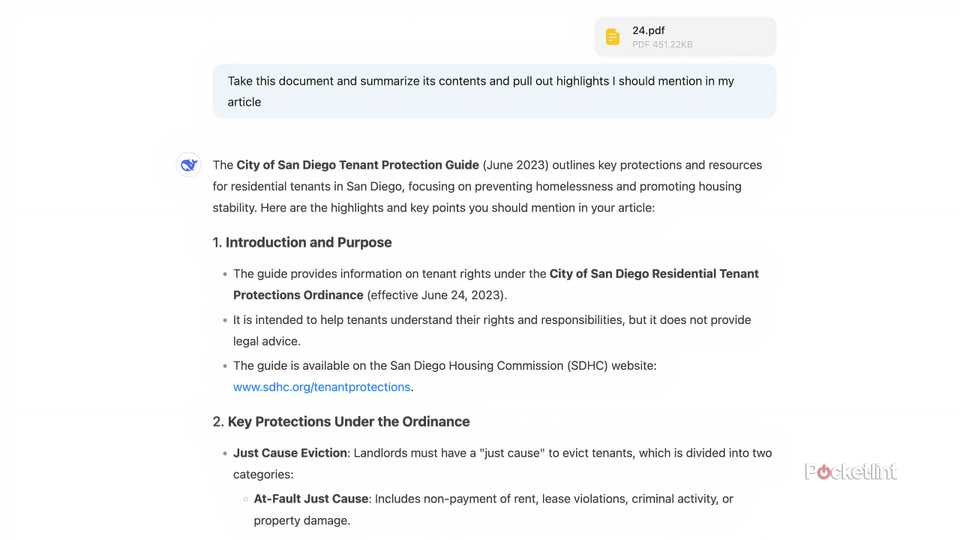The height and width of the screenshot is (540, 960).
Task: Click bold "Just Cause Eviction" term
Action: (290, 453)
